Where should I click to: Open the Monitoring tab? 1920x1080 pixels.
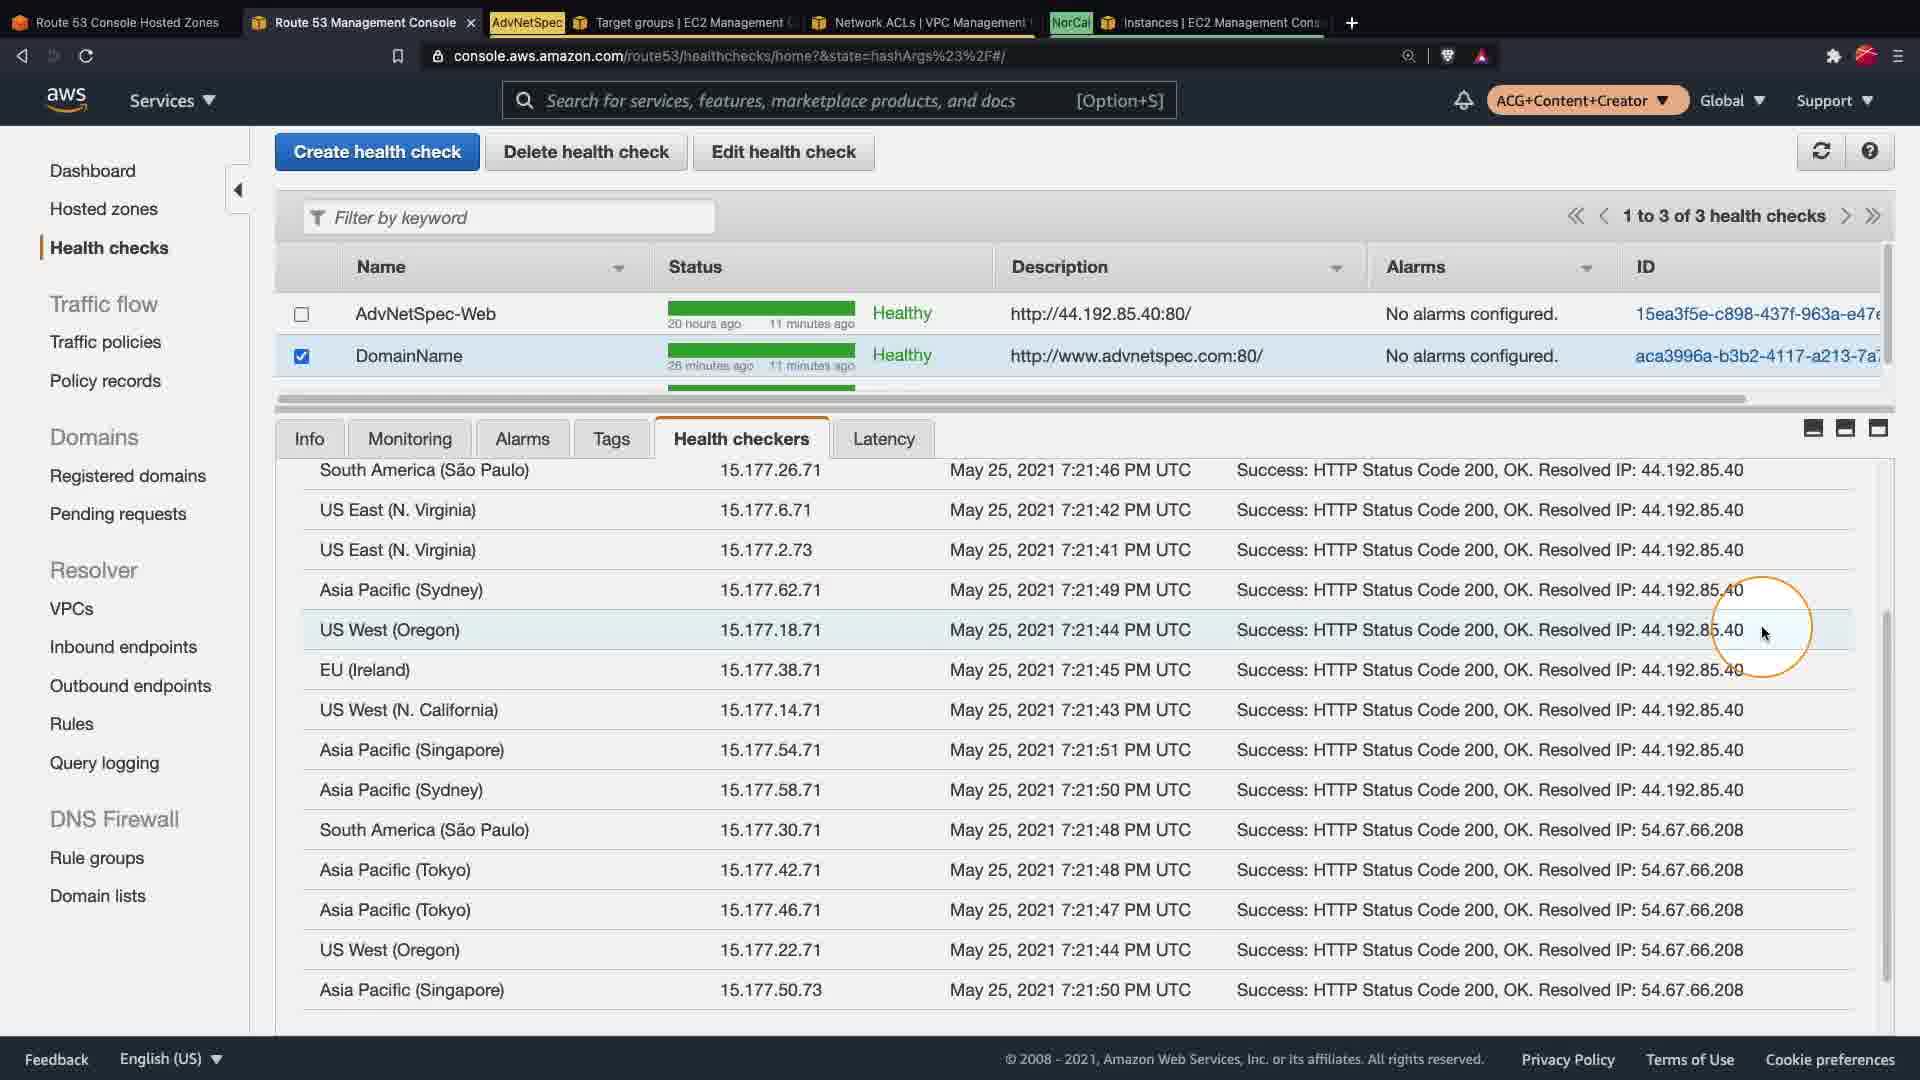[x=409, y=439]
